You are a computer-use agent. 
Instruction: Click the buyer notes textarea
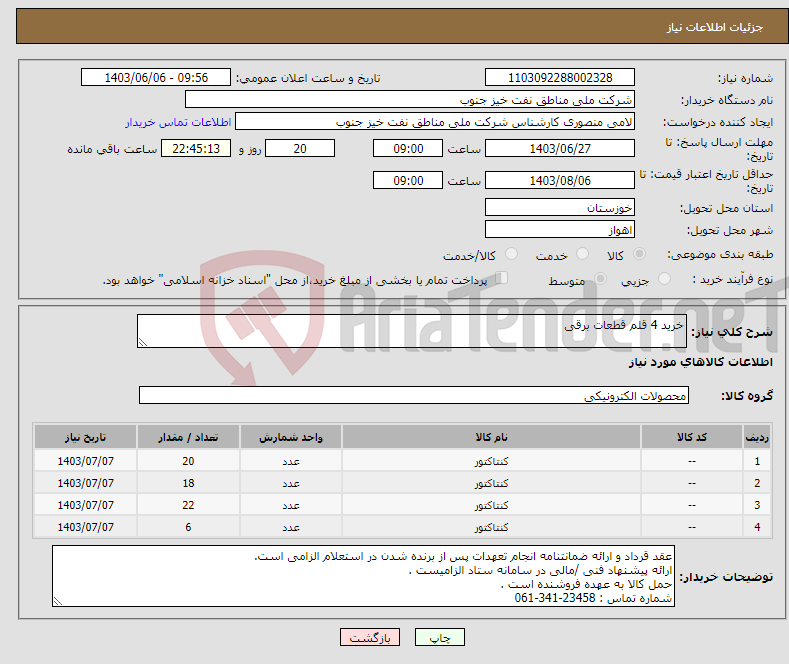point(363,576)
